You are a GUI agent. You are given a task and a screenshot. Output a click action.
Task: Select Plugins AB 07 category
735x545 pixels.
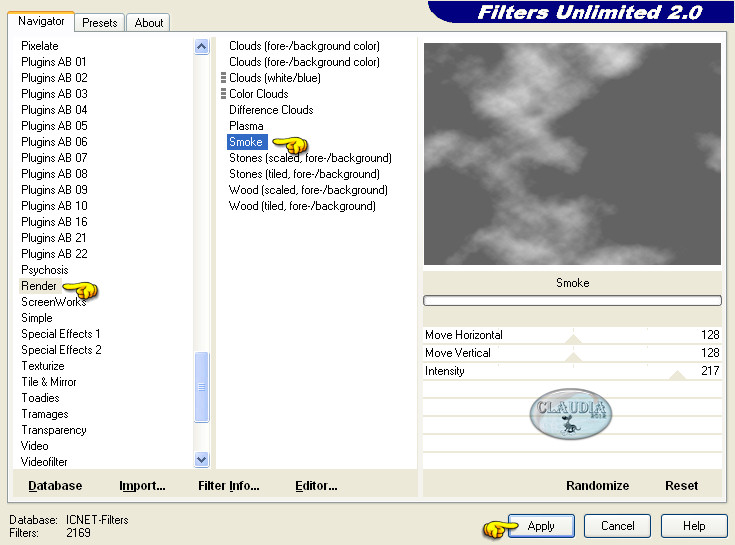coord(54,157)
